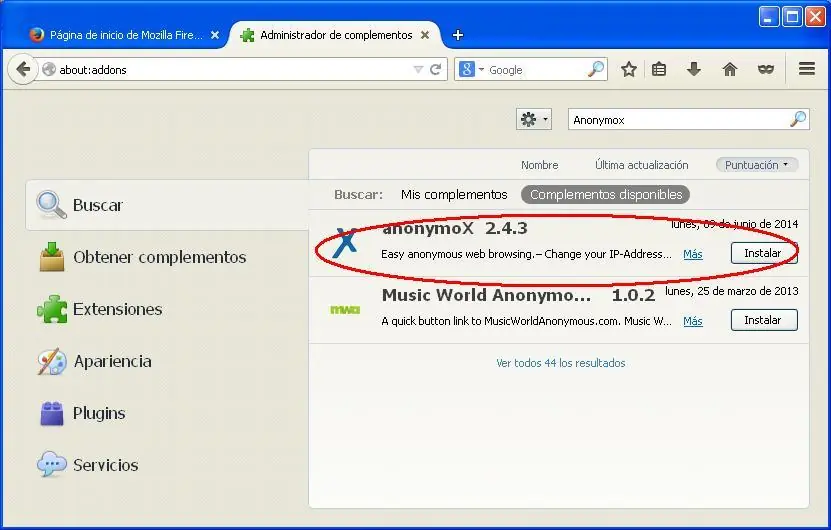Bookmark this page with the star
The height and width of the screenshot is (530, 831).
[629, 69]
